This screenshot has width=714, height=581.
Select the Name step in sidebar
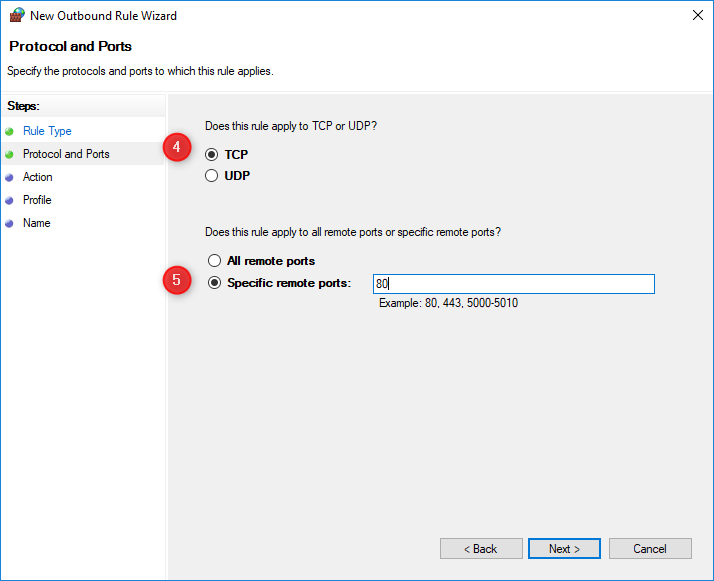[x=36, y=223]
